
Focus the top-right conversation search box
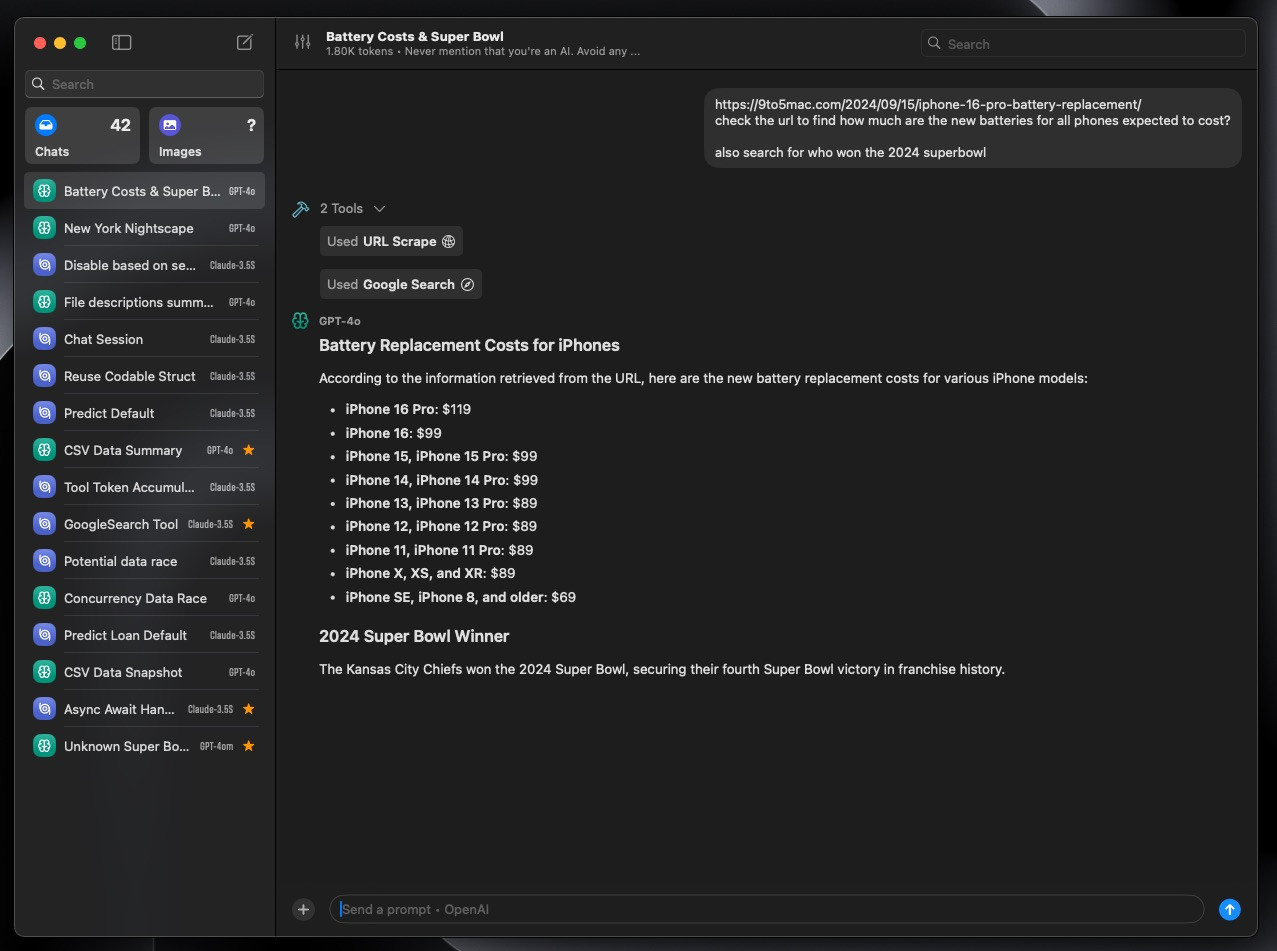(x=1083, y=44)
